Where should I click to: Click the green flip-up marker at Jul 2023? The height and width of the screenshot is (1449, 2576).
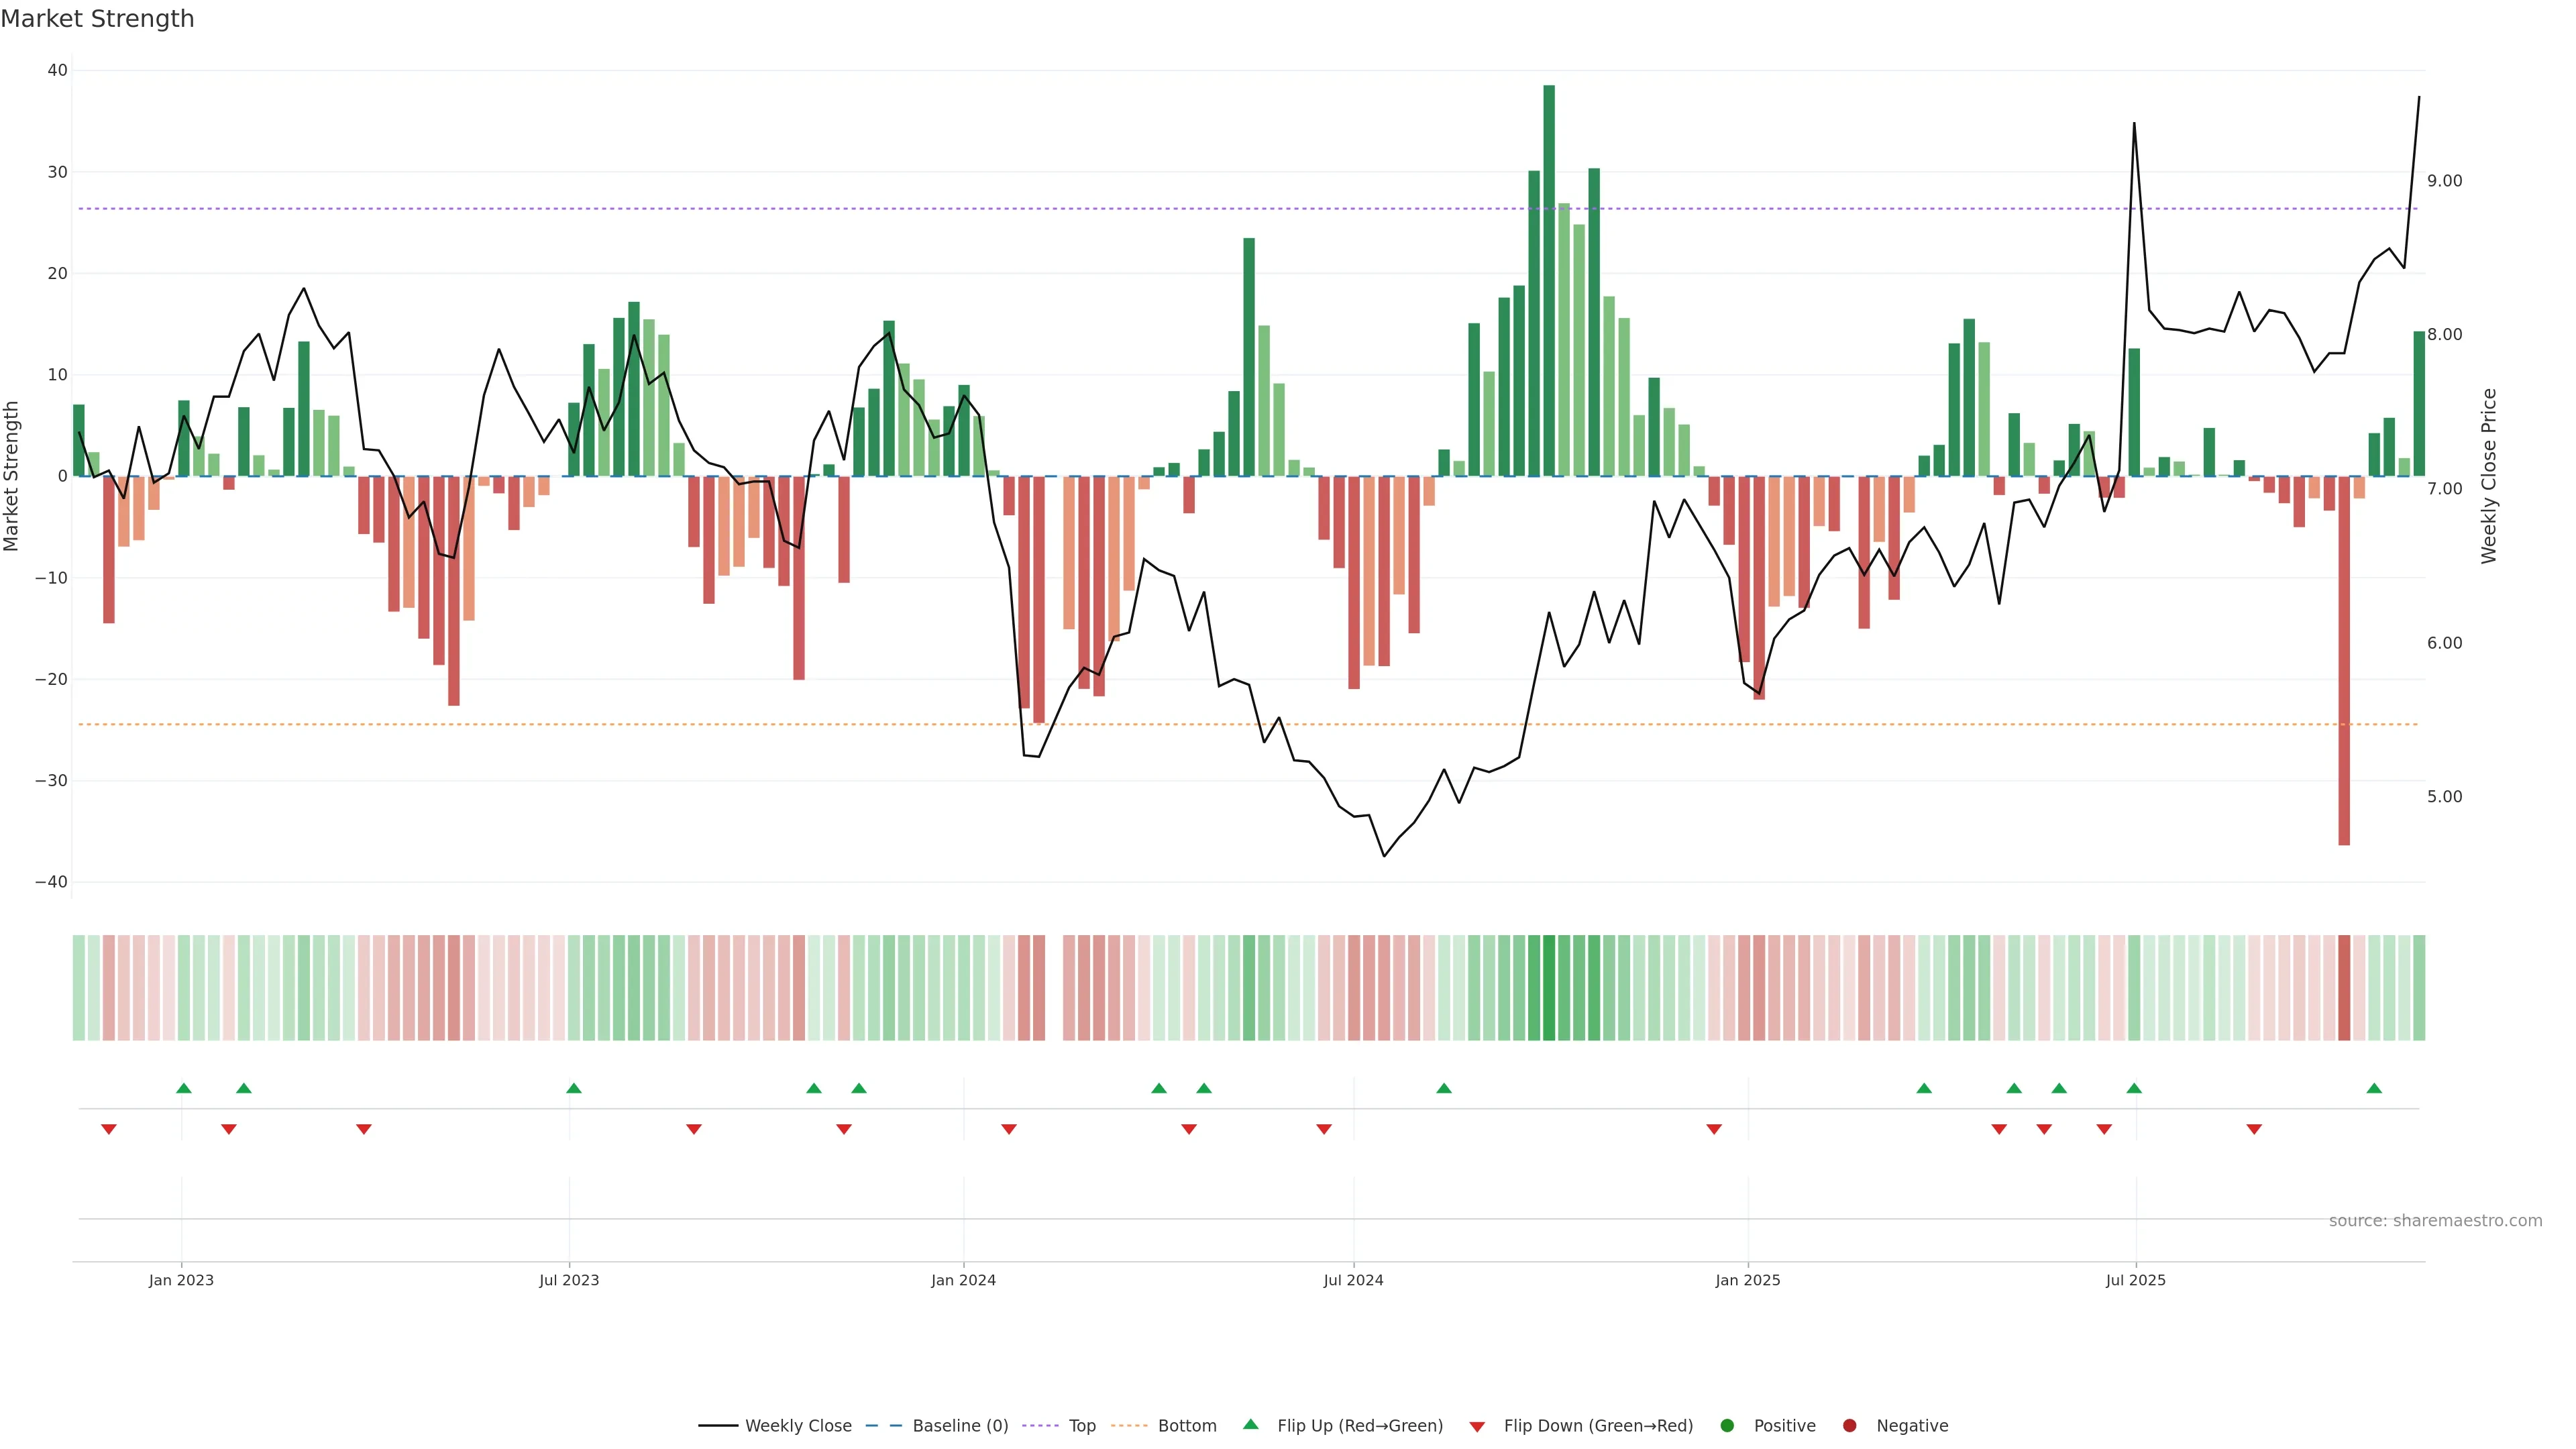pyautogui.click(x=573, y=1088)
